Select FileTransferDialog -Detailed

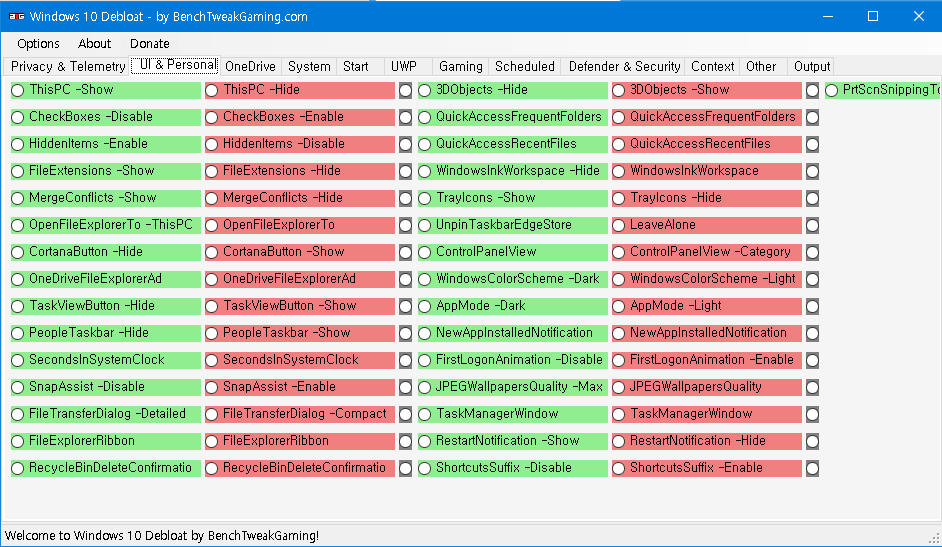[x=106, y=414]
